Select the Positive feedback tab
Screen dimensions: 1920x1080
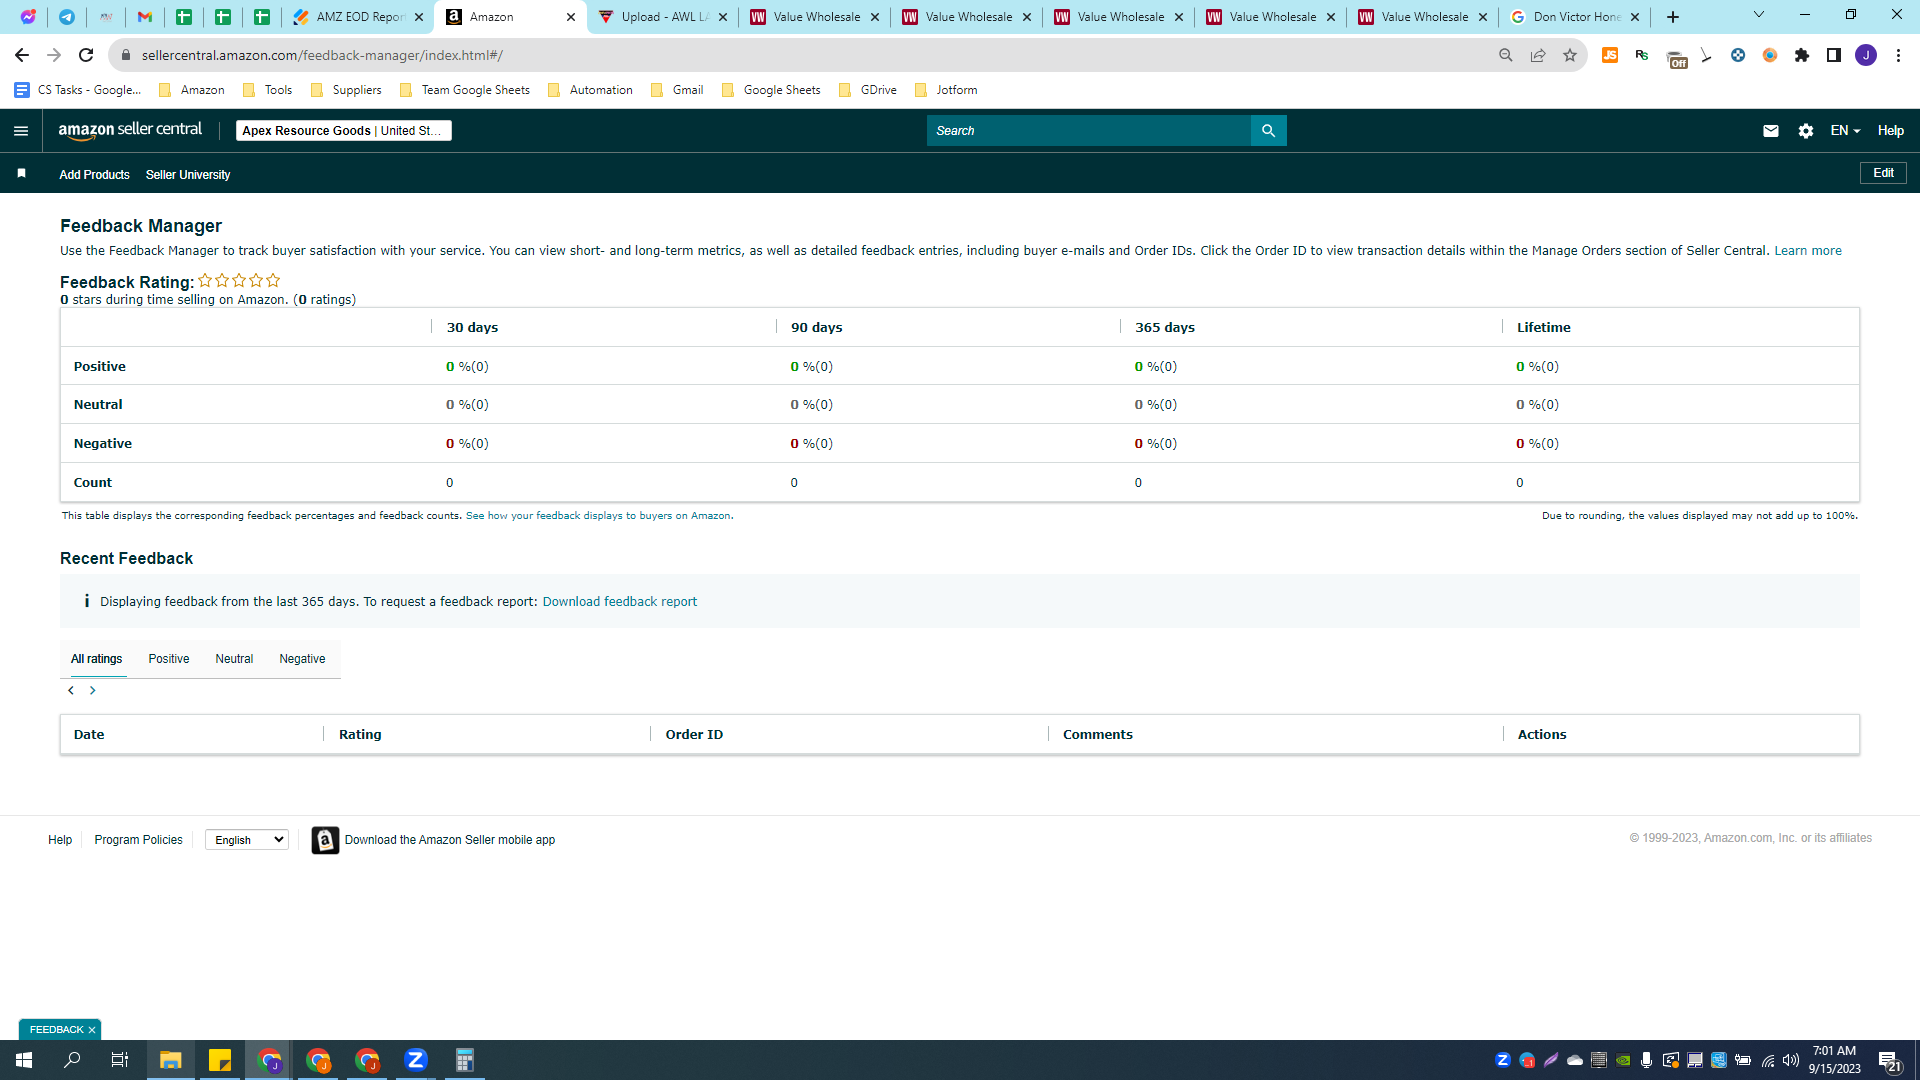pos(169,659)
